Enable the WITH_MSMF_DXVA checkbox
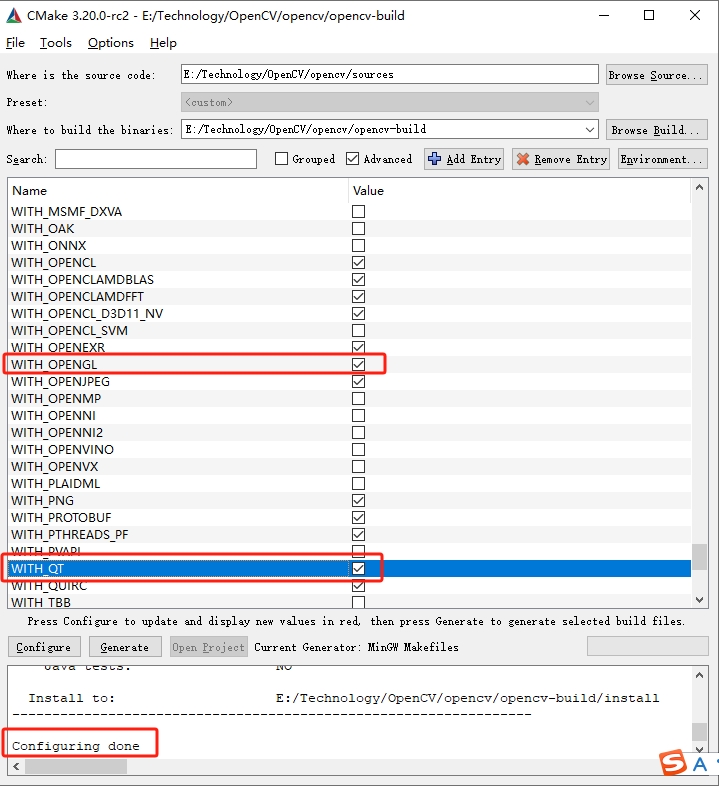 (358, 211)
